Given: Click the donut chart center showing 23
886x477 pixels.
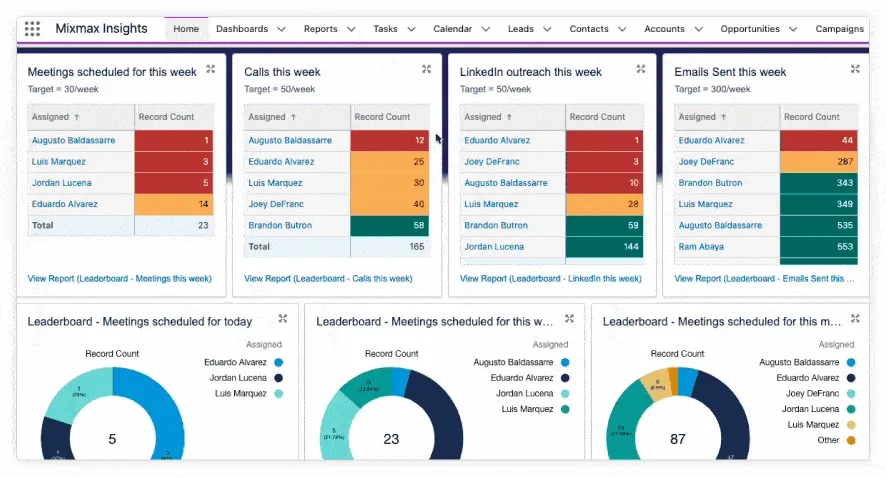Looking at the screenshot, I should click(x=391, y=439).
